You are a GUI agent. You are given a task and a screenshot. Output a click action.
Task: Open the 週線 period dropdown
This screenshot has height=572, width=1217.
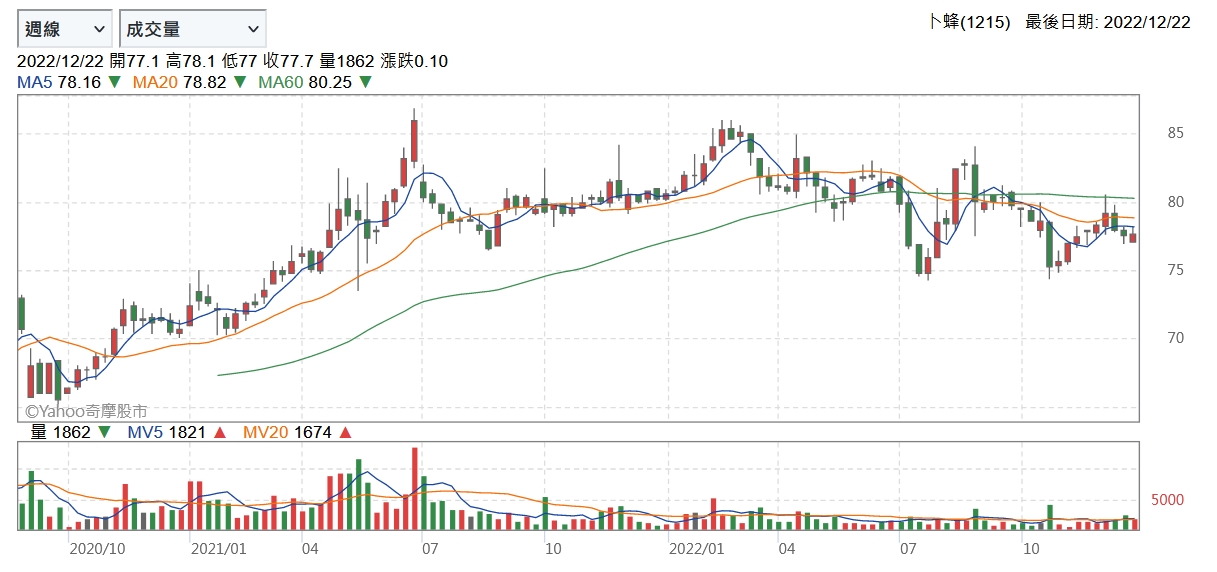coord(65,29)
